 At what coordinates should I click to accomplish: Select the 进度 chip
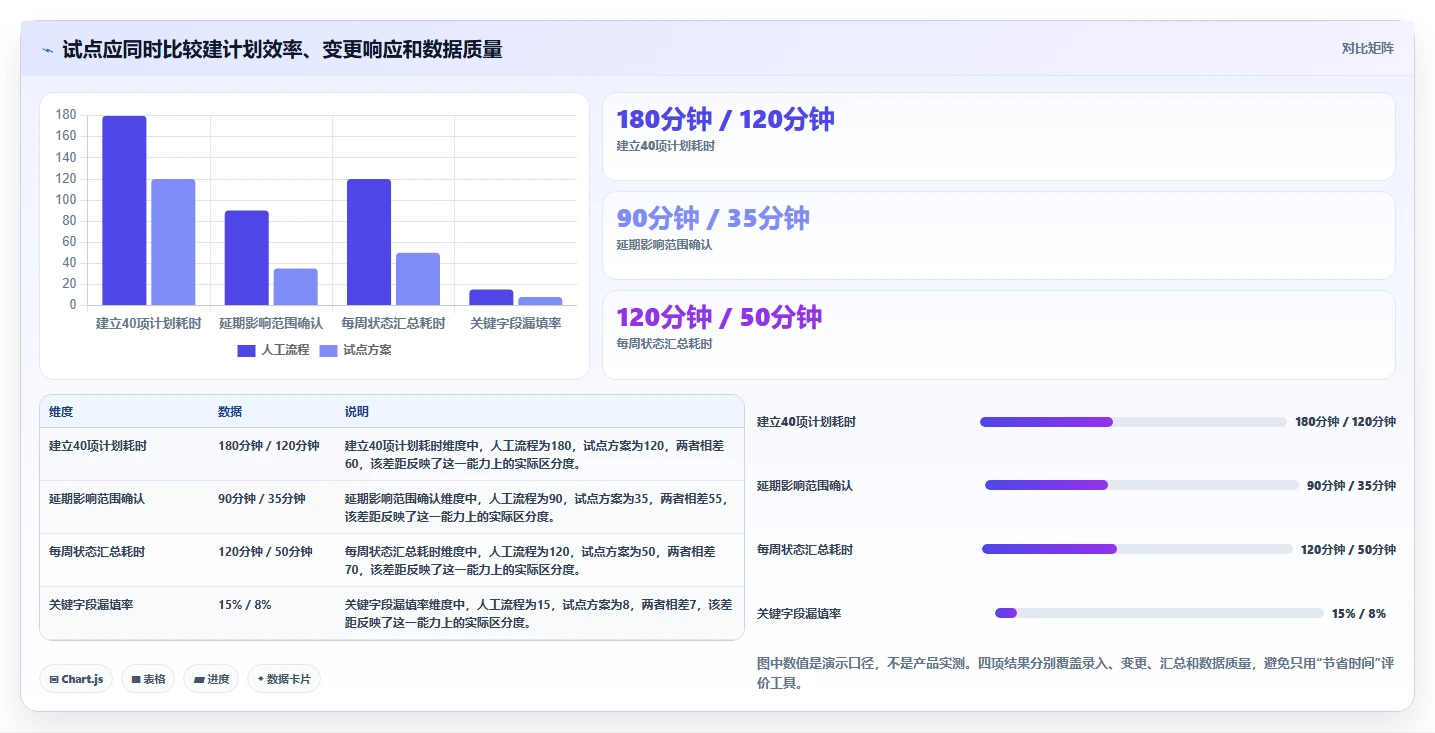pyautogui.click(x=211, y=679)
